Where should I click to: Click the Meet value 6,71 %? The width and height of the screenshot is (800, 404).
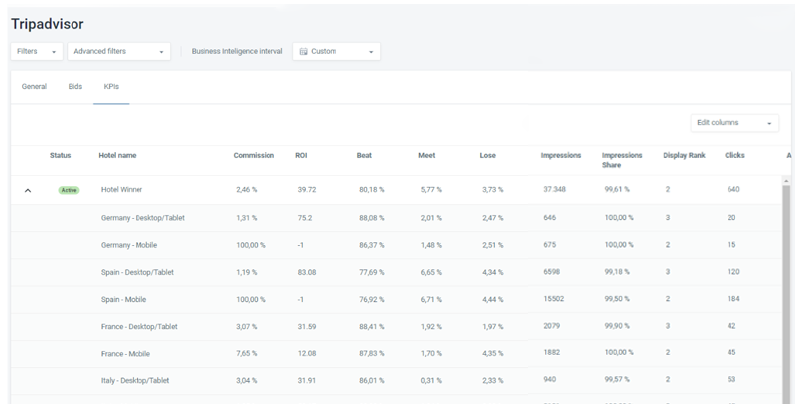click(431, 299)
